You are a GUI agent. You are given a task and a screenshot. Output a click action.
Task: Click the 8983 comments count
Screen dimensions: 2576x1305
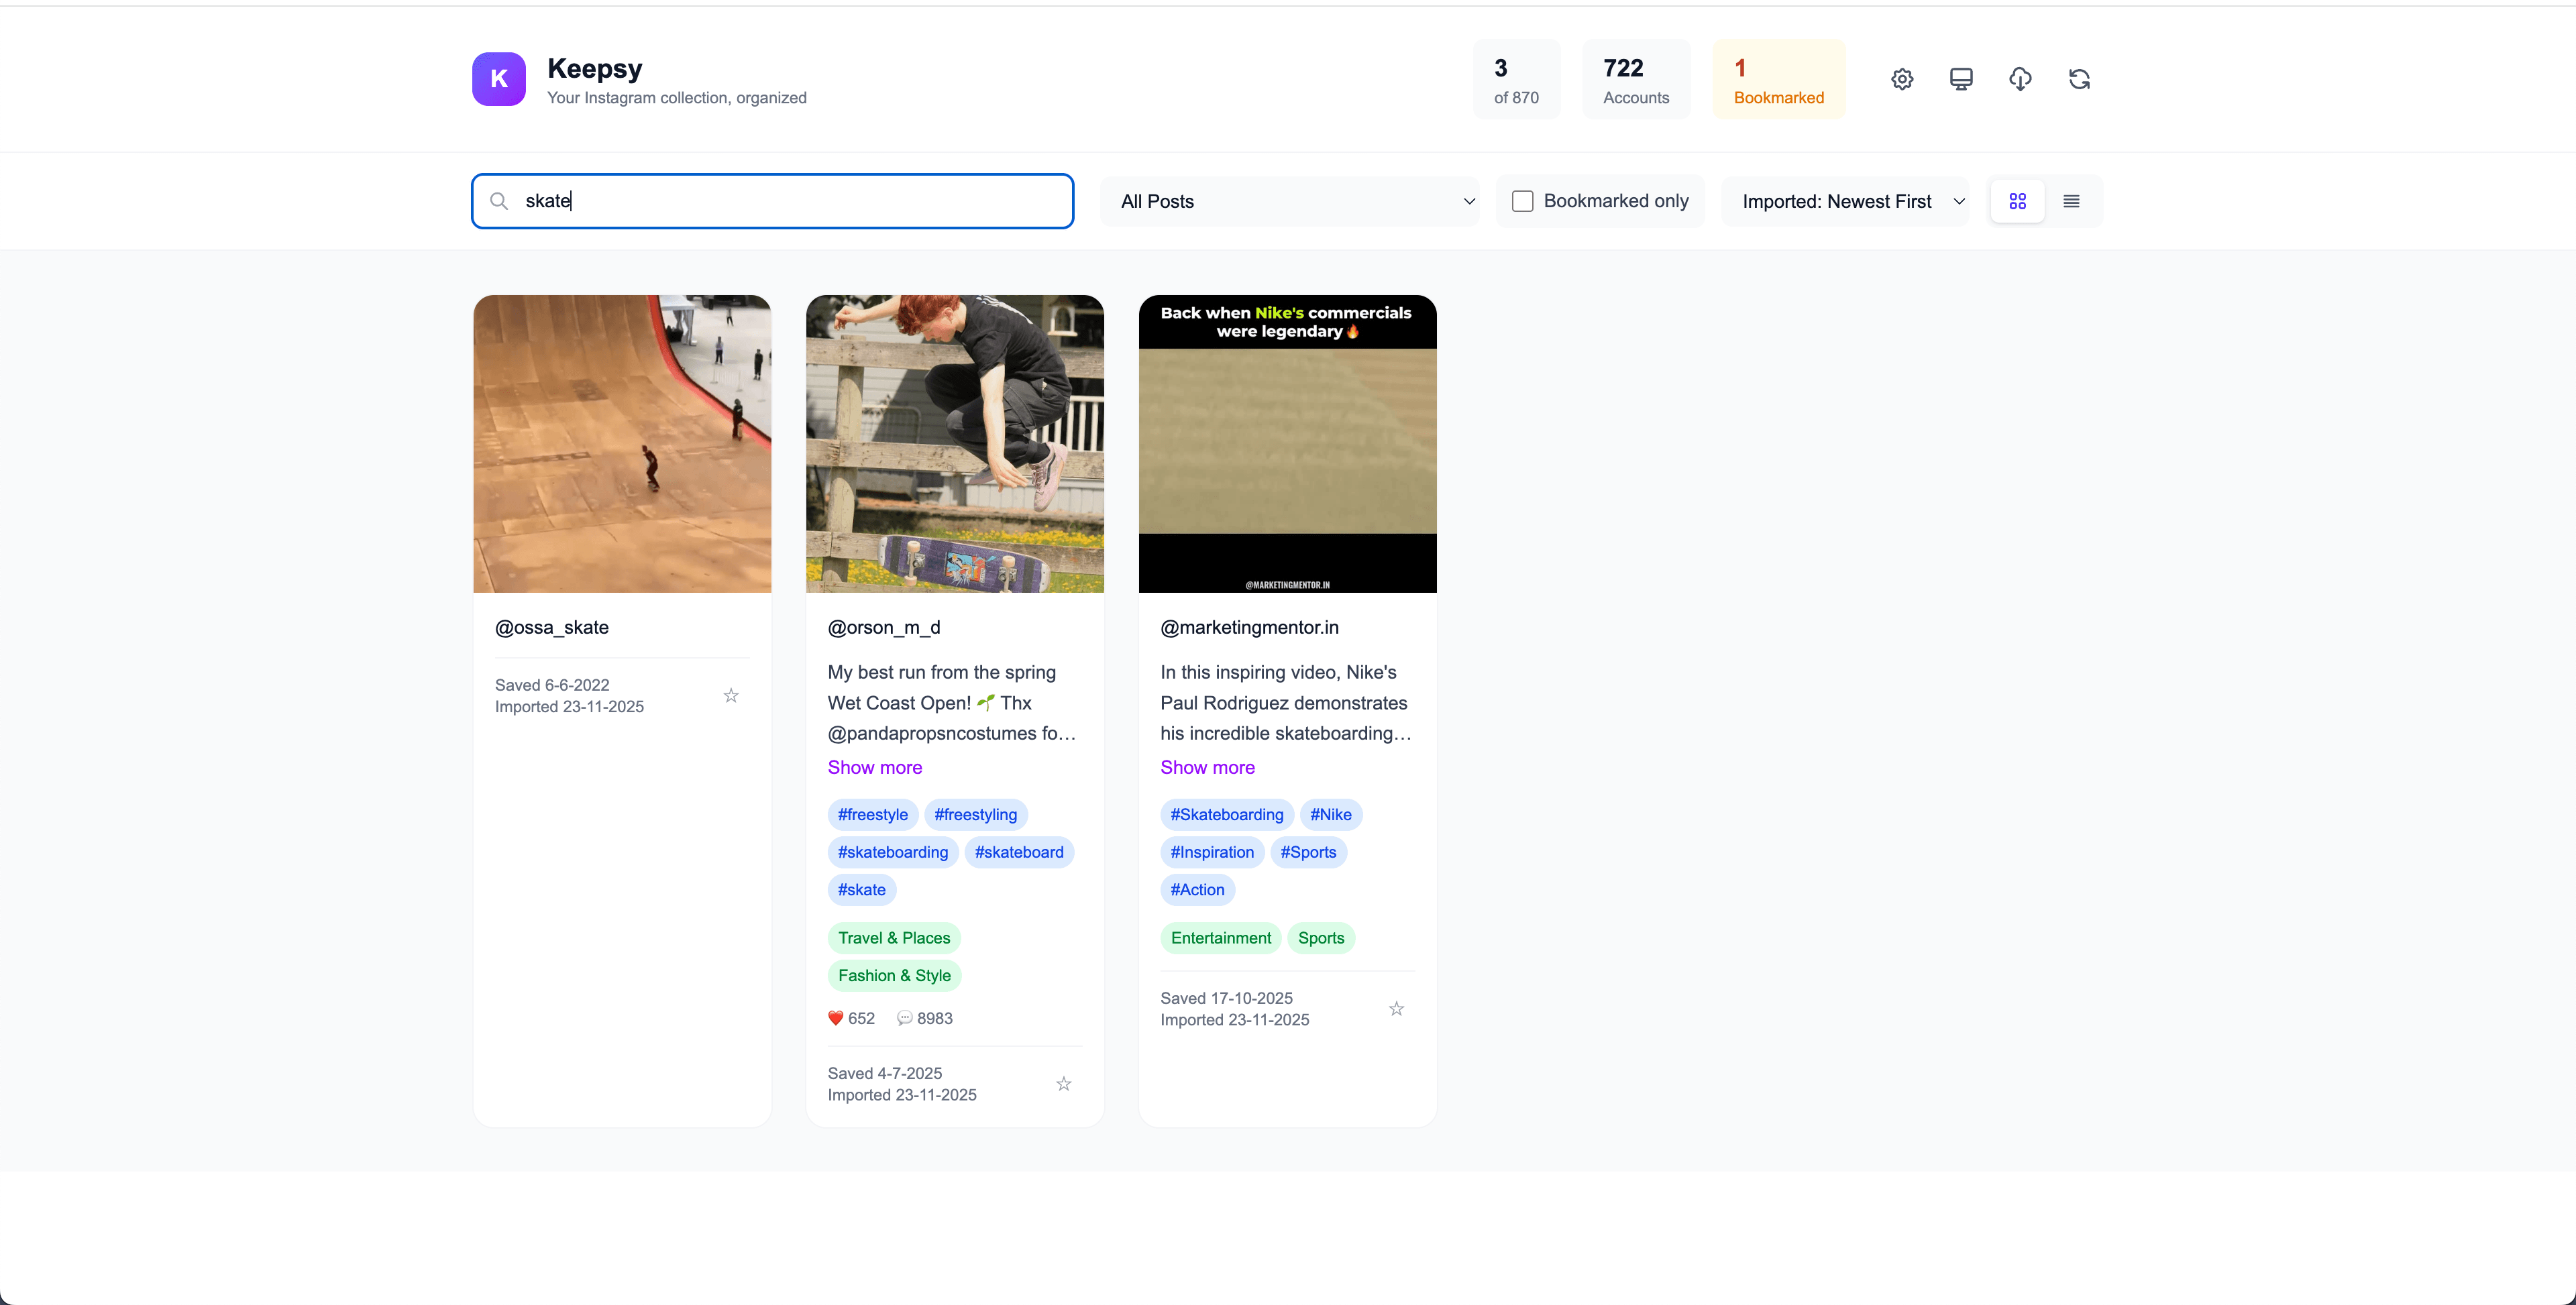click(x=925, y=1018)
